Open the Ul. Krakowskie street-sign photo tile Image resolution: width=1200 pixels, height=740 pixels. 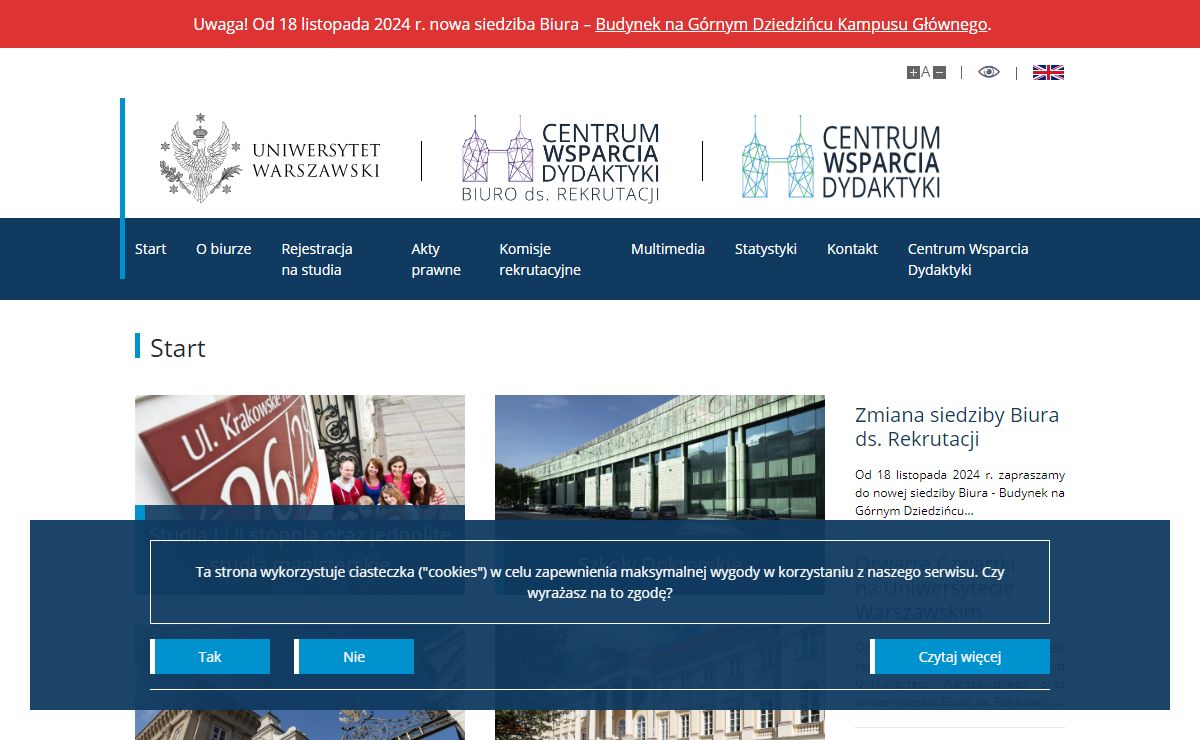pos(300,457)
